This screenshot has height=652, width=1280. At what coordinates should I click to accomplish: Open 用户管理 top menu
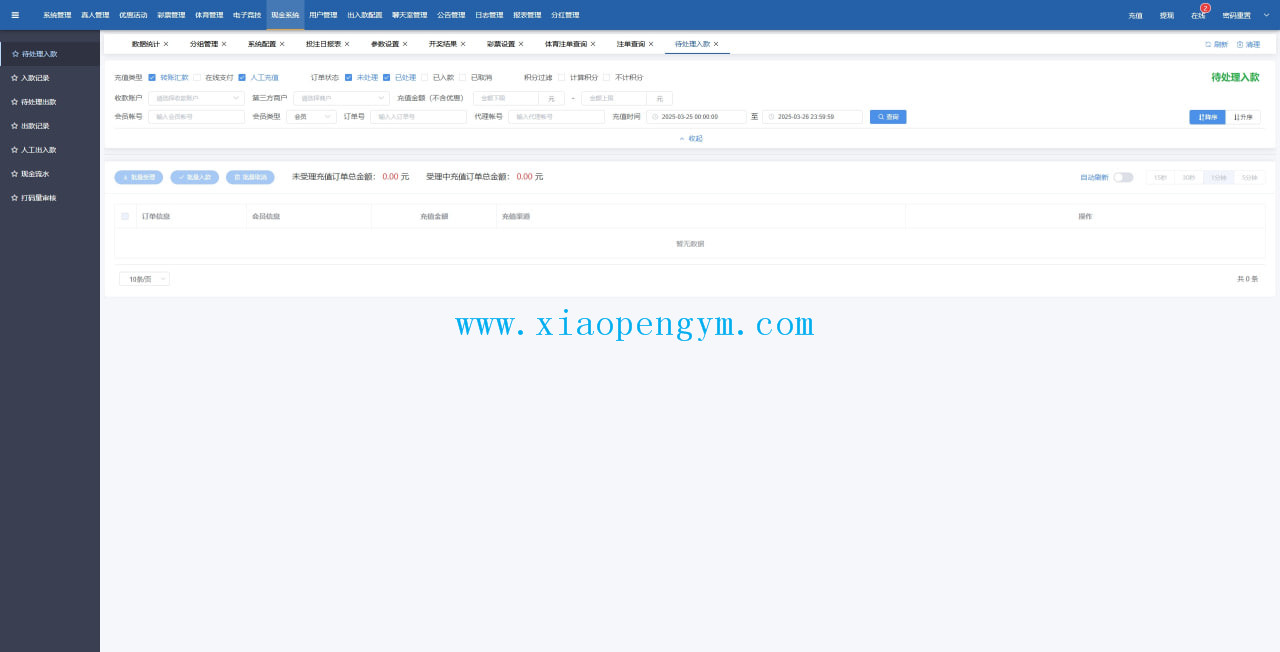323,15
